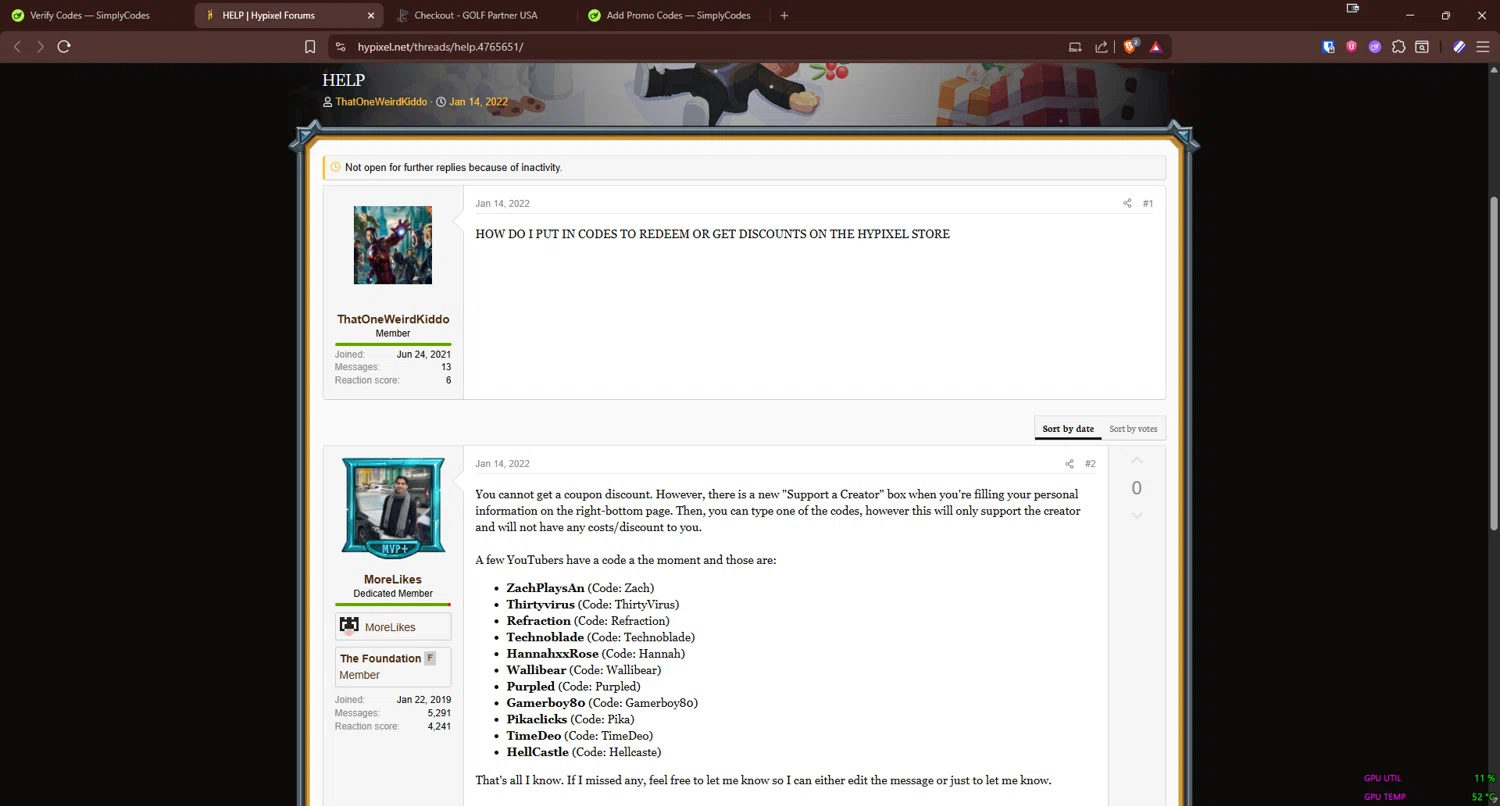Open thread author ThatOneWeirdKiddo link in header
The image size is (1500, 806).
pos(381,102)
